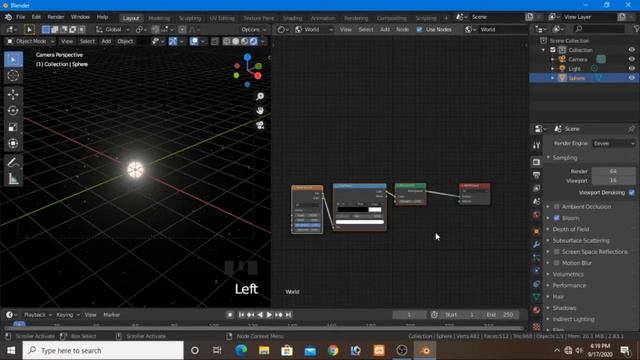Open the Render menu
Image resolution: width=640 pixels, height=360 pixels.
[56, 17]
